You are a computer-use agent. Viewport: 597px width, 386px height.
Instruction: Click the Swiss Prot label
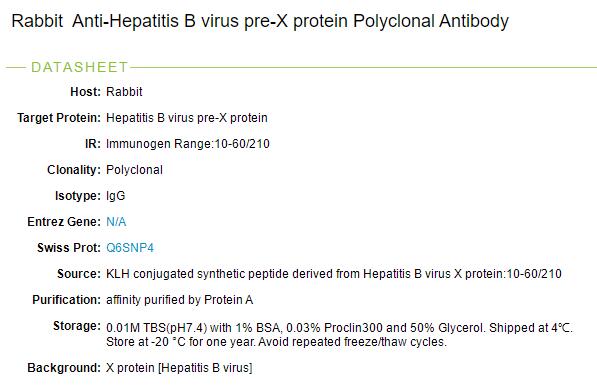point(69,248)
